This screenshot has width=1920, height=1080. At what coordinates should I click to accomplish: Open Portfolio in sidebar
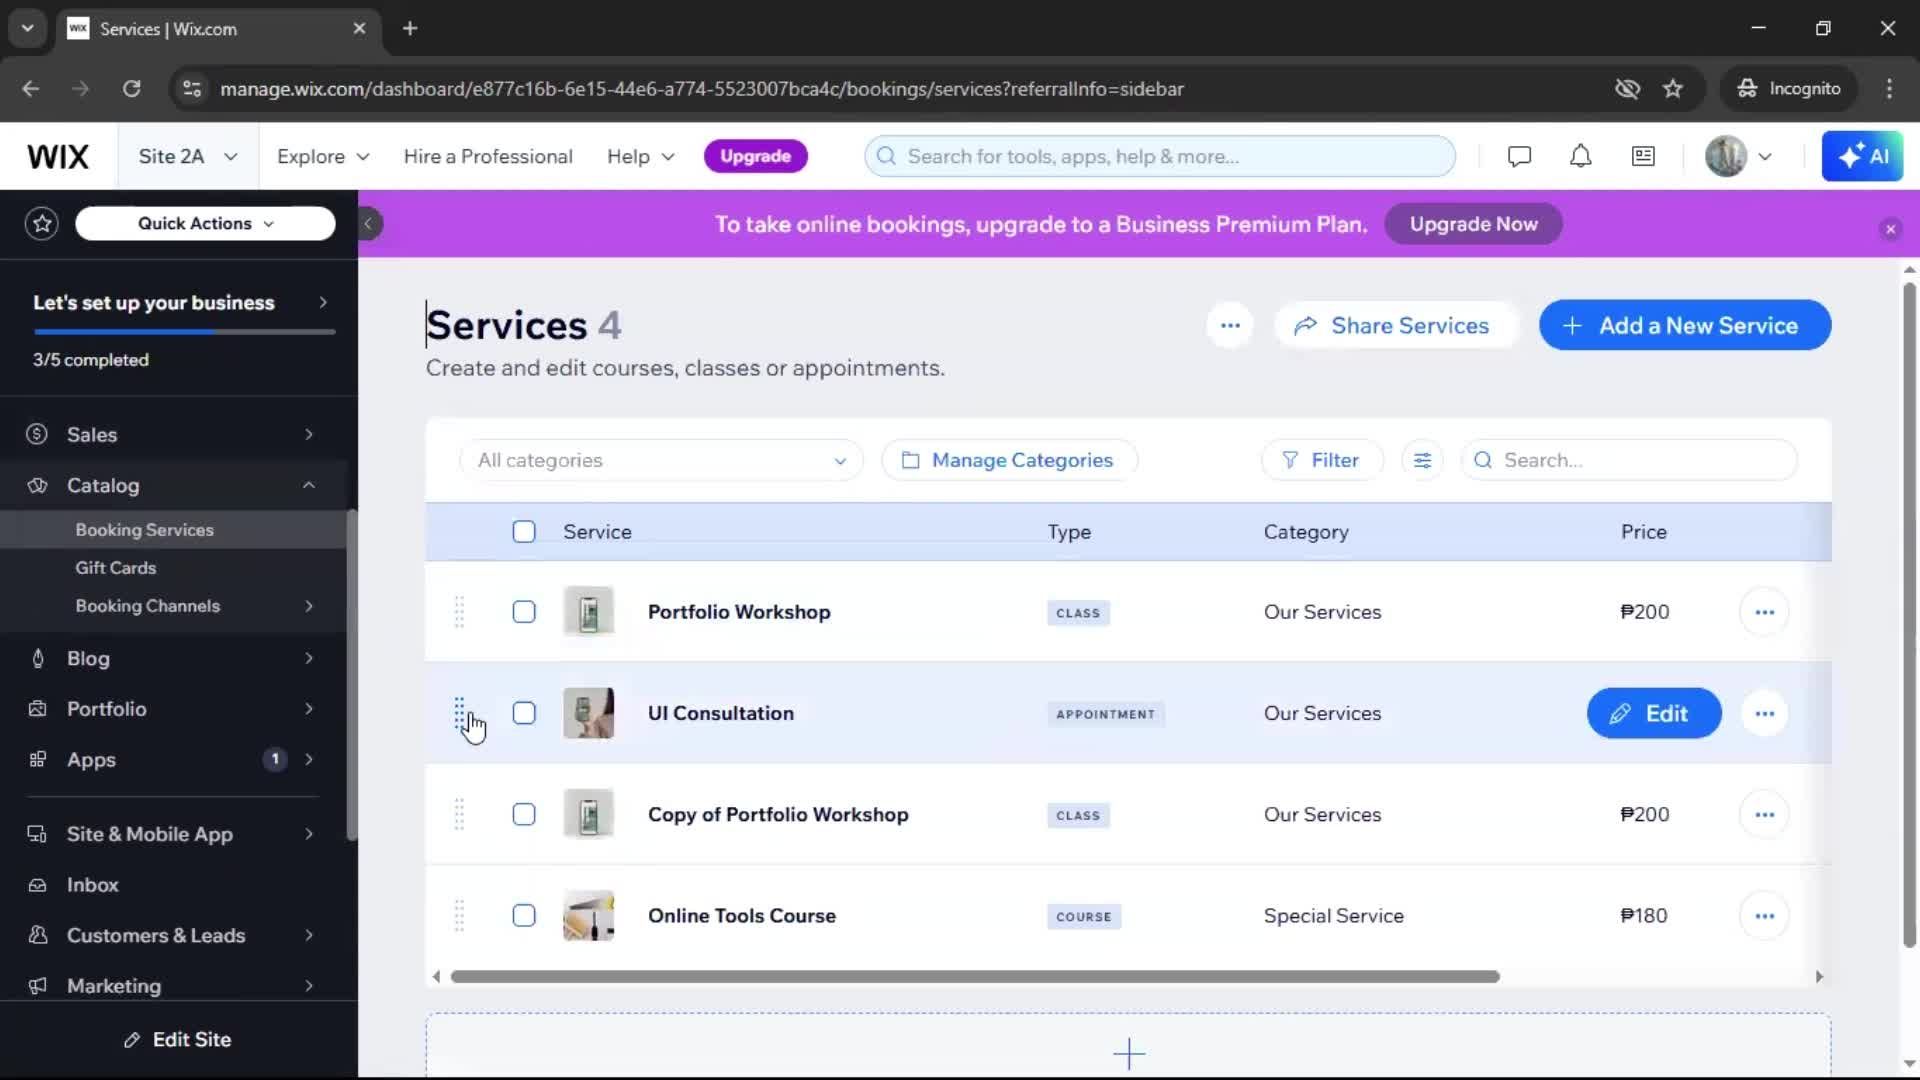click(x=173, y=709)
